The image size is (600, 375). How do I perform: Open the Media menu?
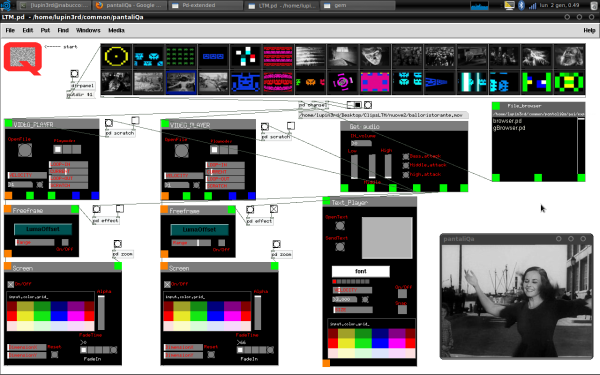point(116,30)
